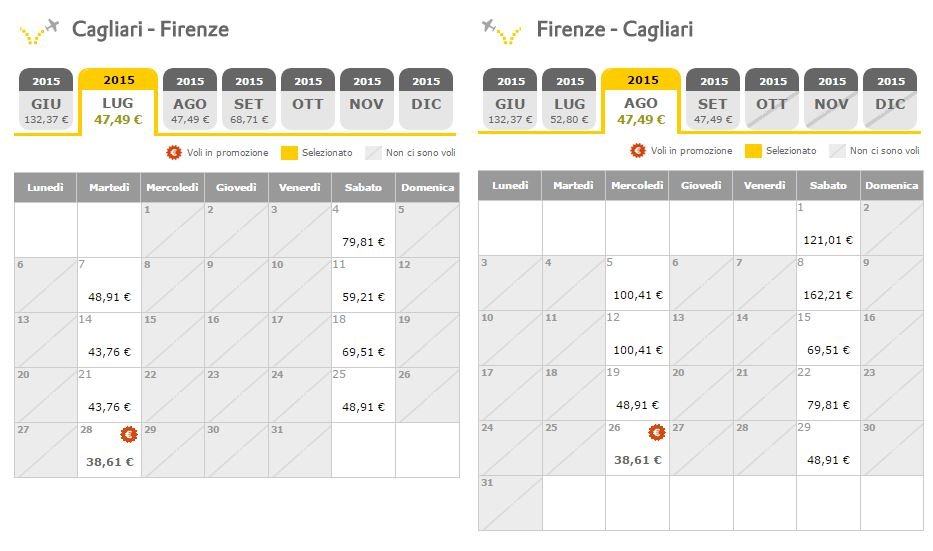This screenshot has width=933, height=551.
Task: Open the LUG 2015 tab for Firenze - Cagliari
Action: (569, 99)
